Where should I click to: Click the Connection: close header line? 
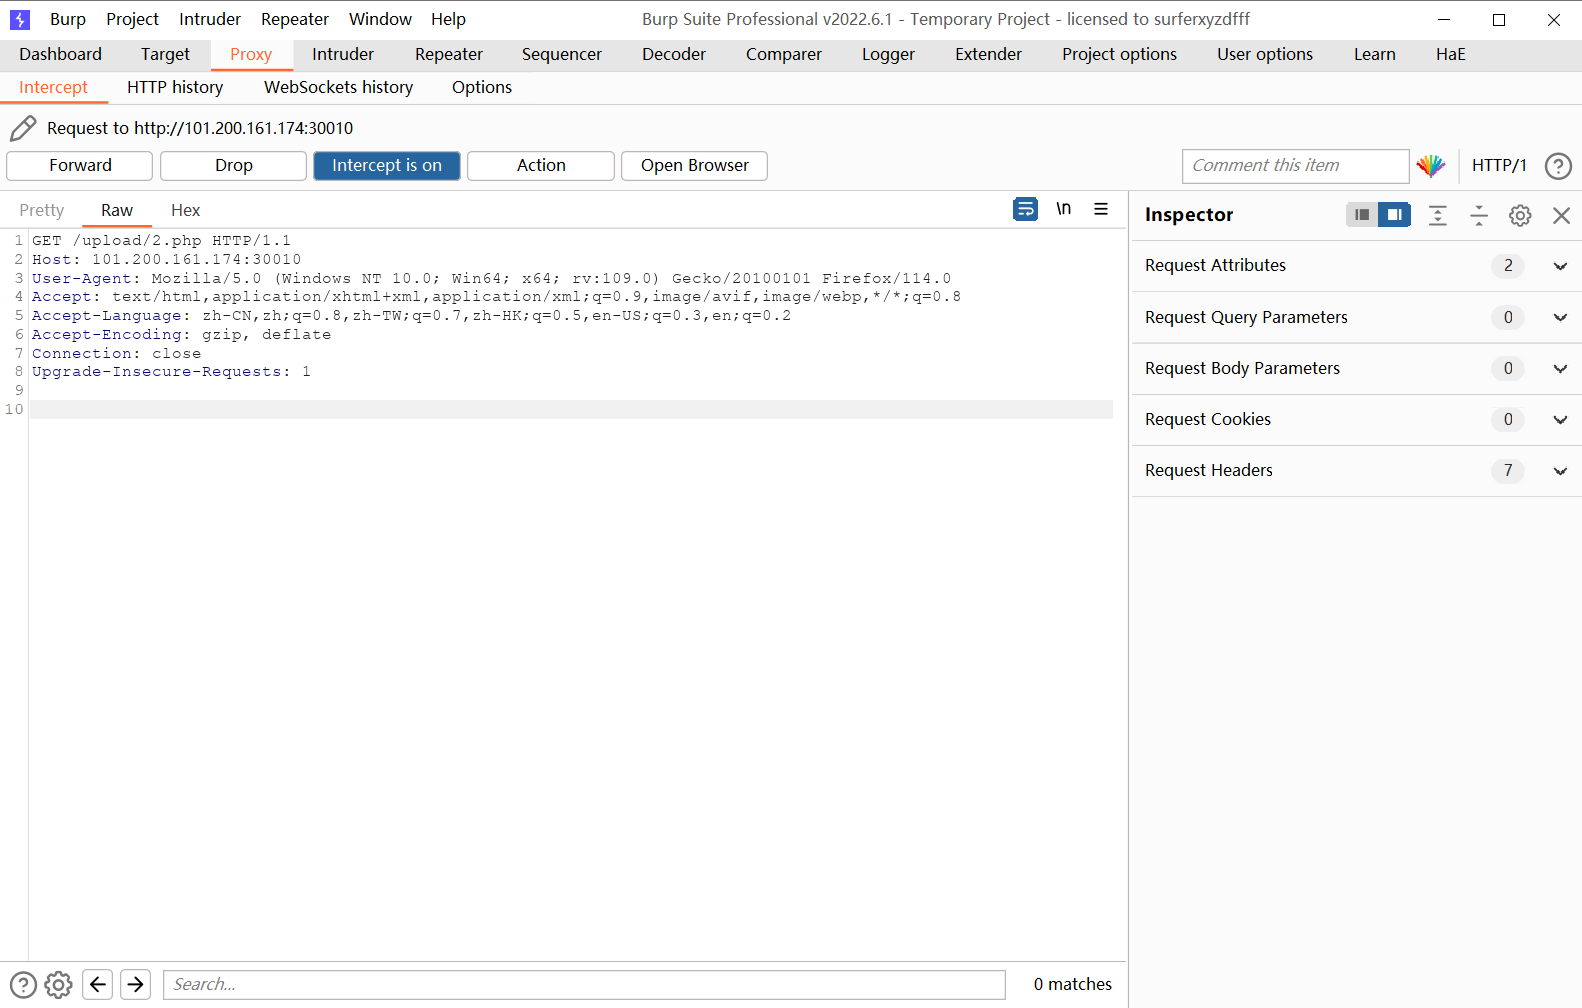point(116,354)
